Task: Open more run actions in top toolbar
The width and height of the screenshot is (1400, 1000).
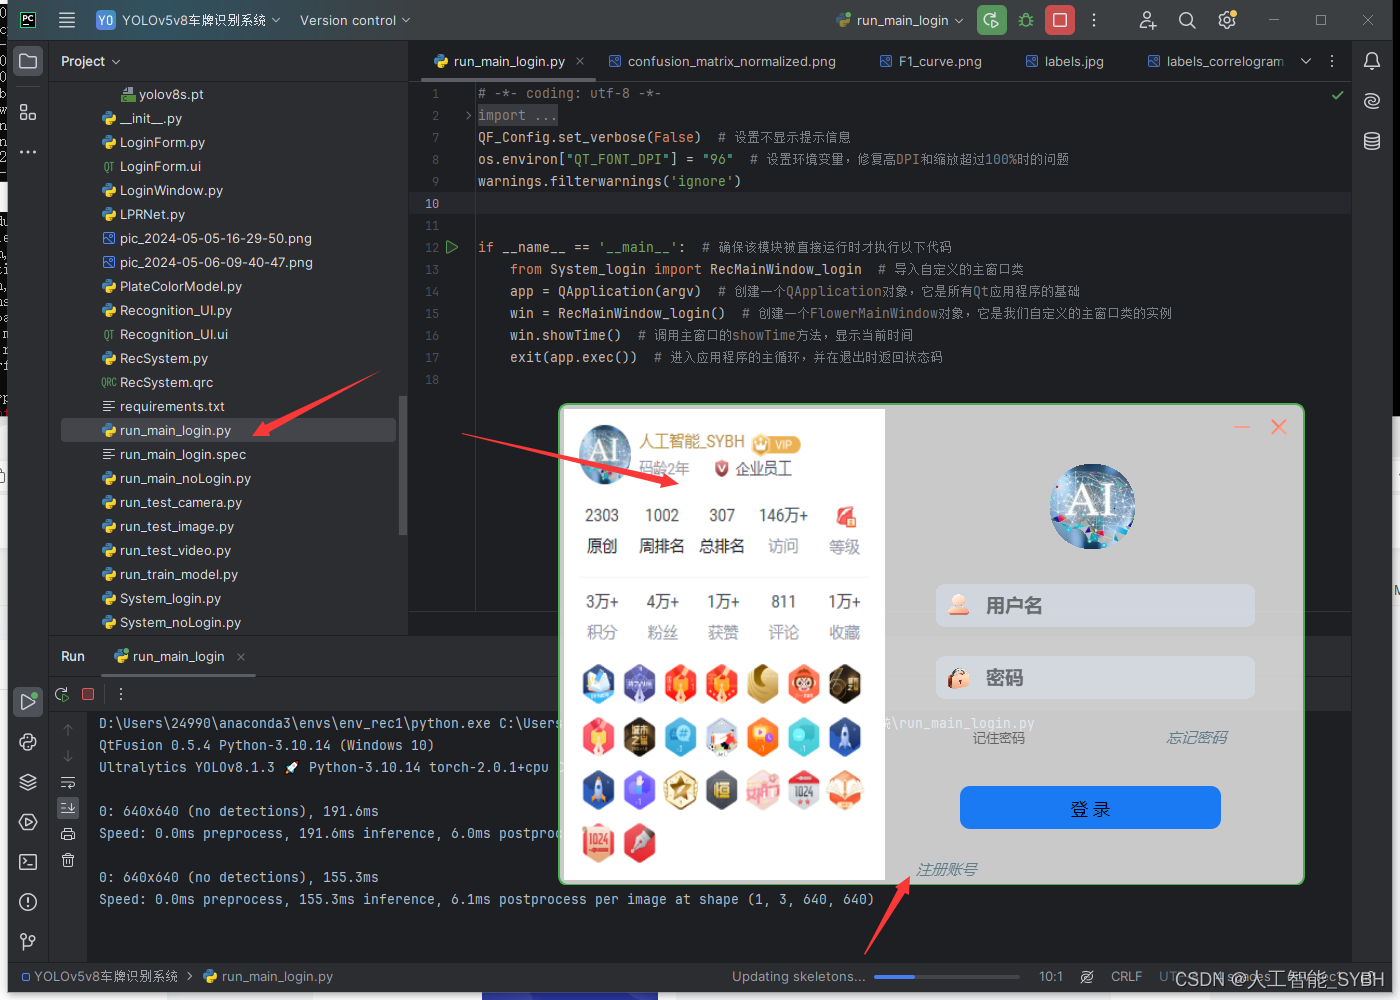Action: (x=1094, y=20)
